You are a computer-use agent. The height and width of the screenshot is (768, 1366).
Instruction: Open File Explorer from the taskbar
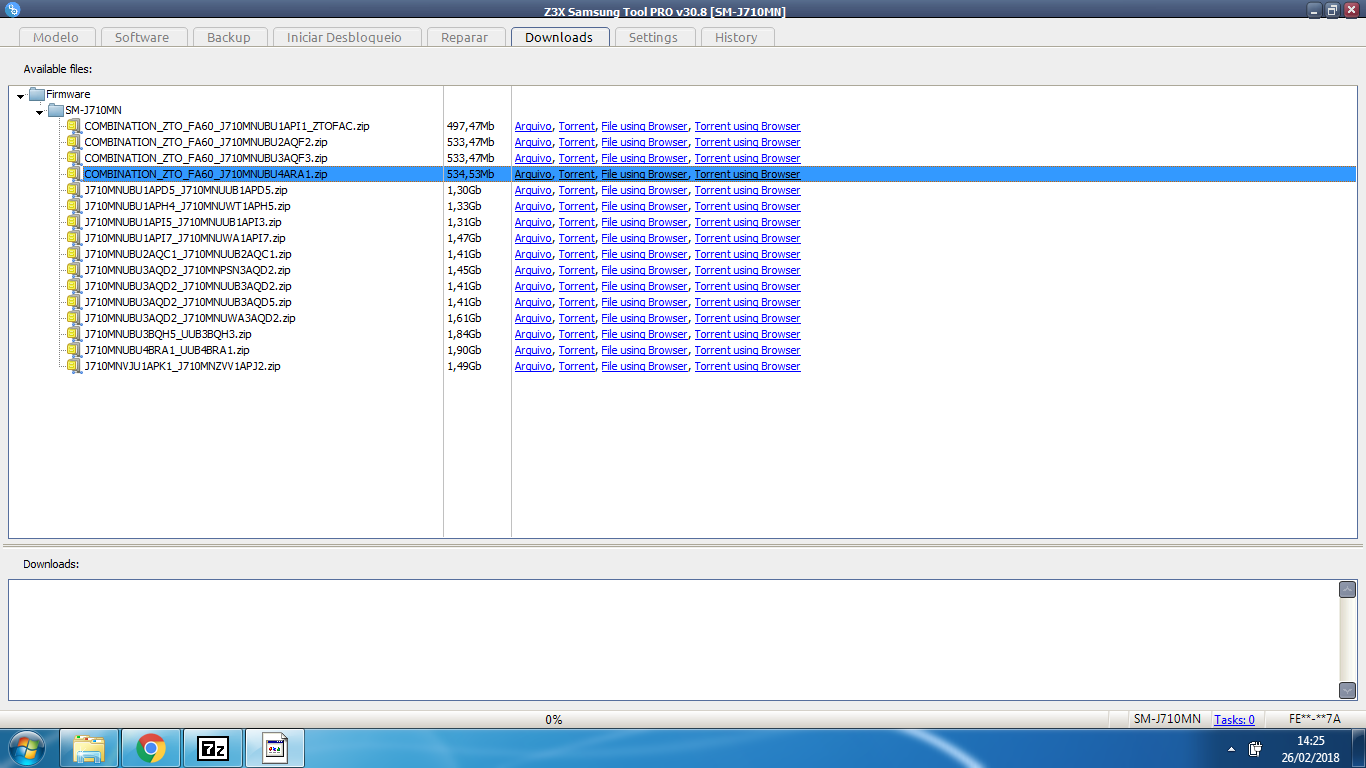point(89,748)
